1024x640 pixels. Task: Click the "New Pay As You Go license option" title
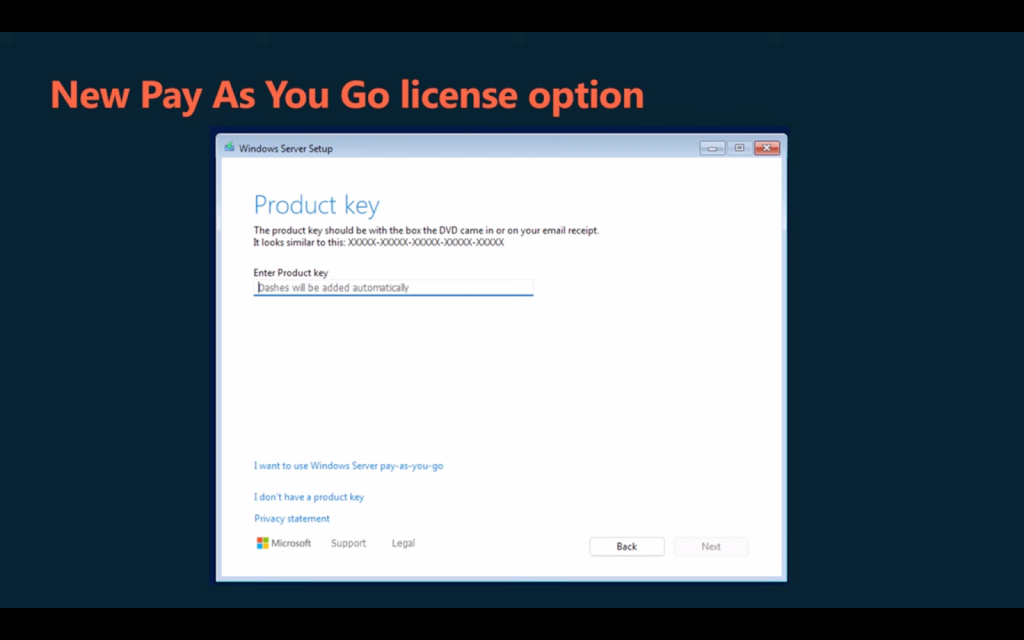(347, 95)
